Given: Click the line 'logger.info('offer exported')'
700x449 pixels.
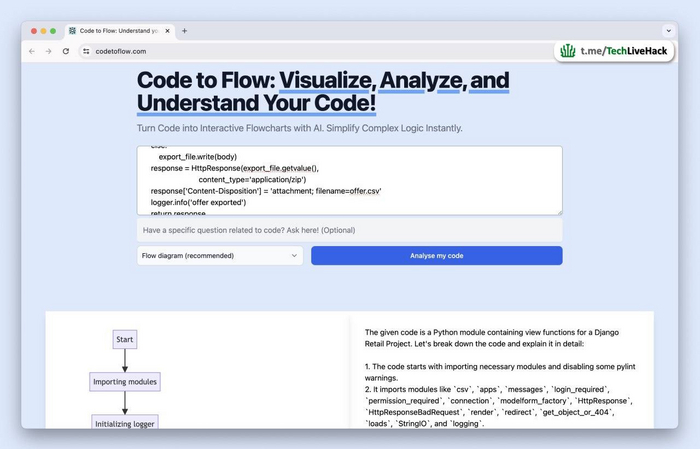Looking at the screenshot, I should pyautogui.click(x=198, y=202).
